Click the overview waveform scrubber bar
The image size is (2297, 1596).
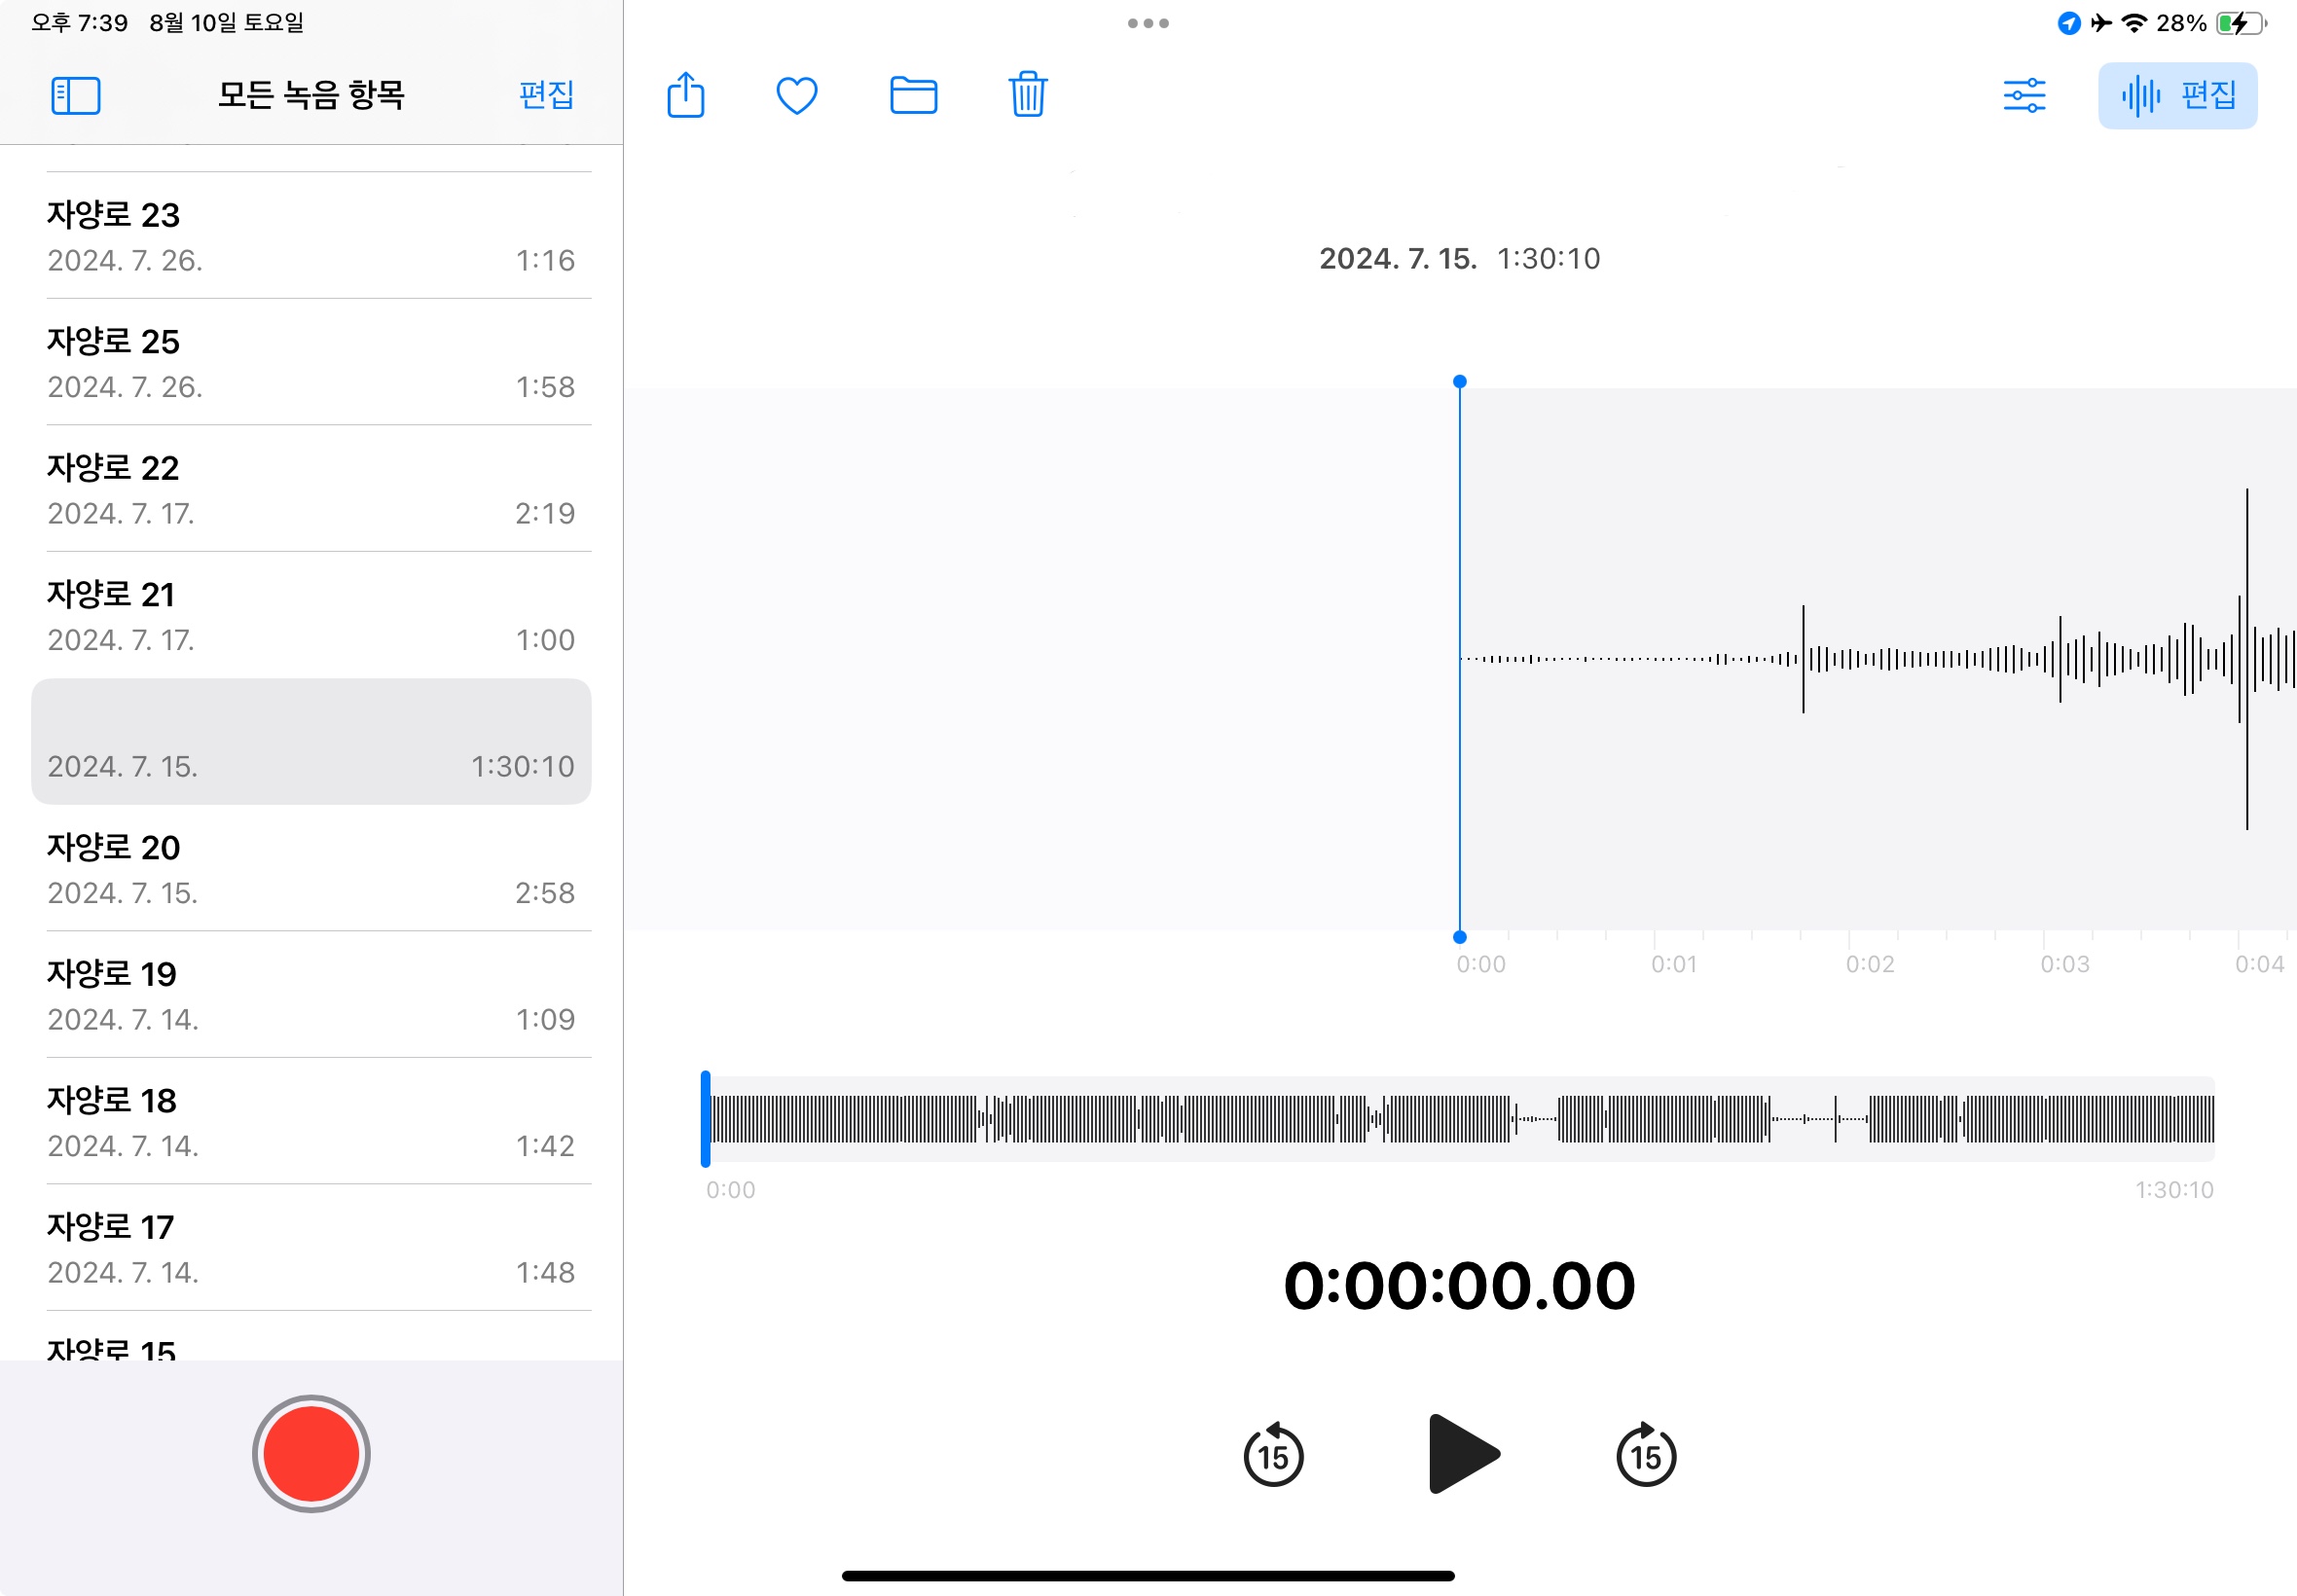click(1460, 1118)
